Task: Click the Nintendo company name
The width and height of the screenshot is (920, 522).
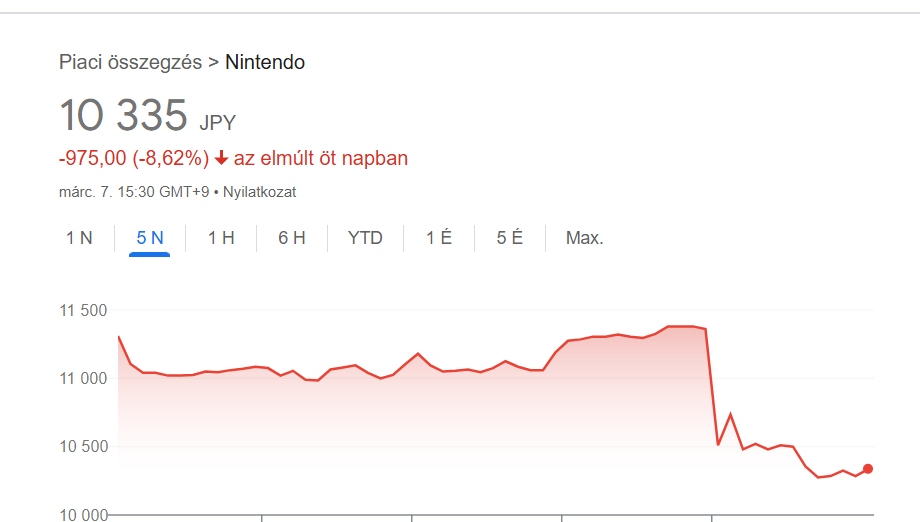Action: [265, 62]
